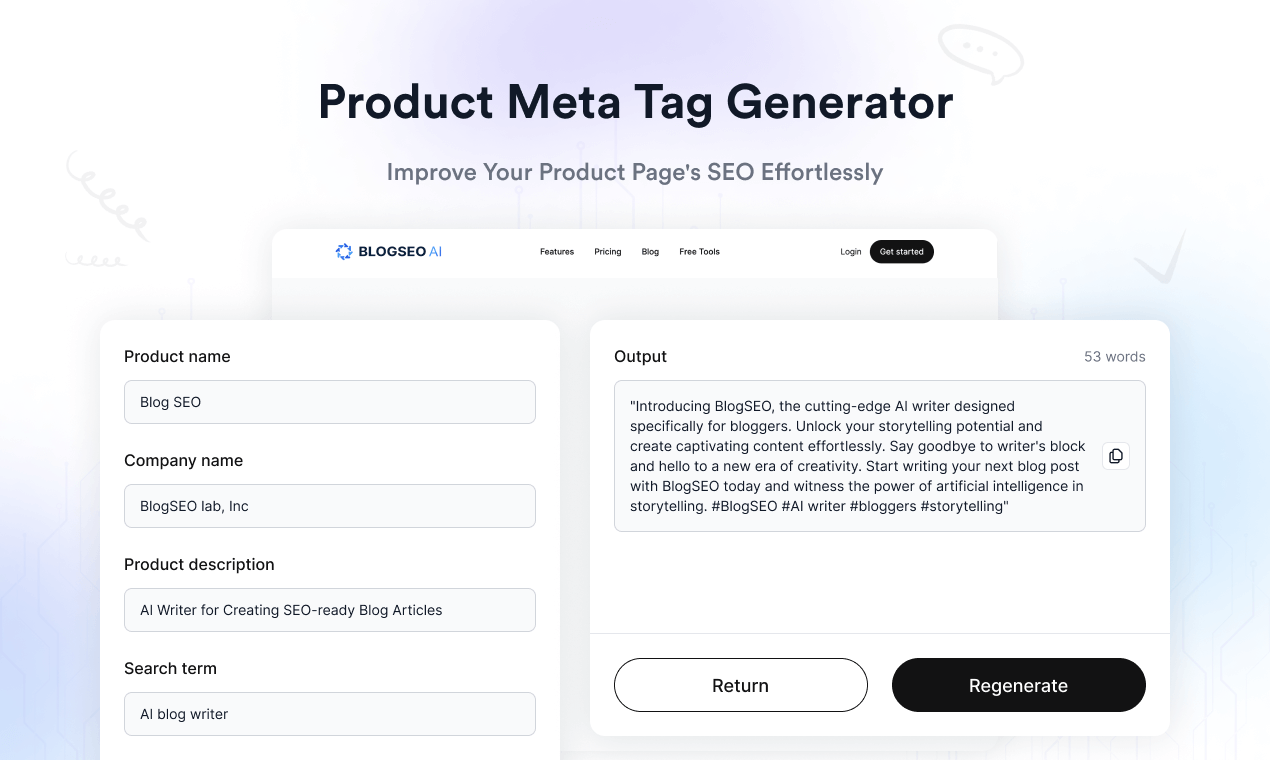Click the Product Meta Tag Generator title
This screenshot has width=1270, height=760.
(635, 103)
